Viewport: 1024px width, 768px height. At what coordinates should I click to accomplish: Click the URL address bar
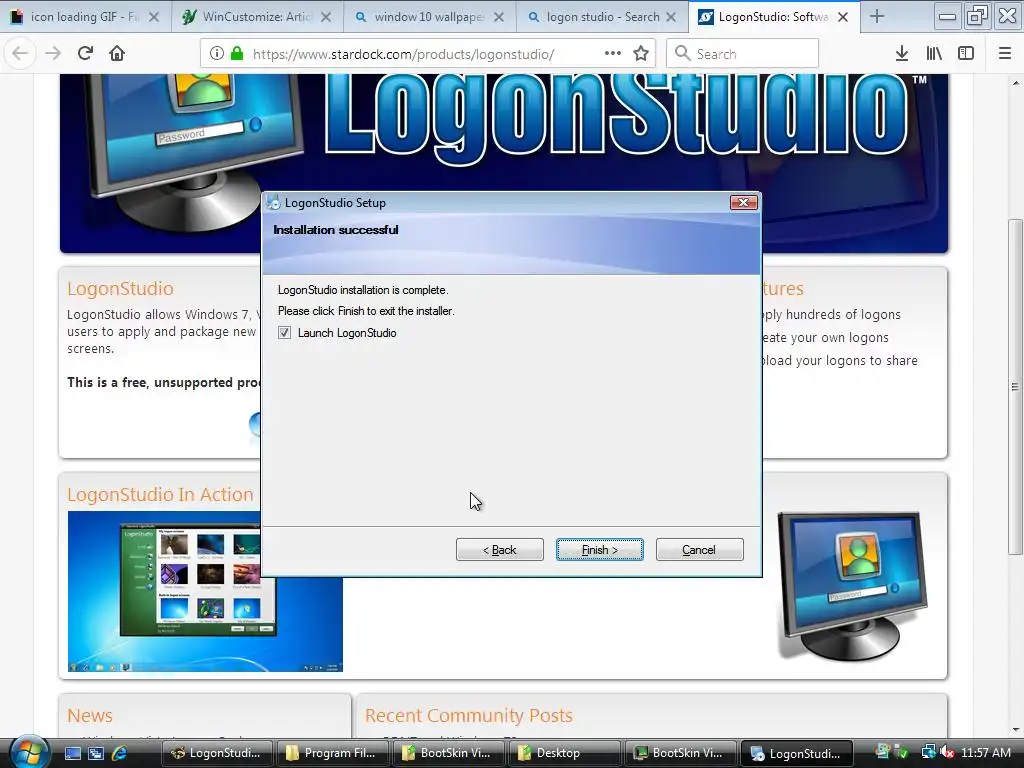coord(428,54)
